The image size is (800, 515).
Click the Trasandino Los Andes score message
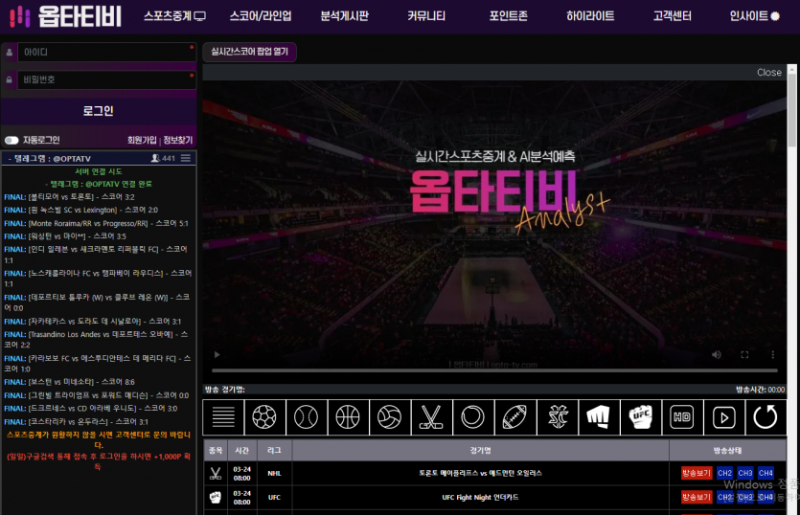click(x=96, y=339)
